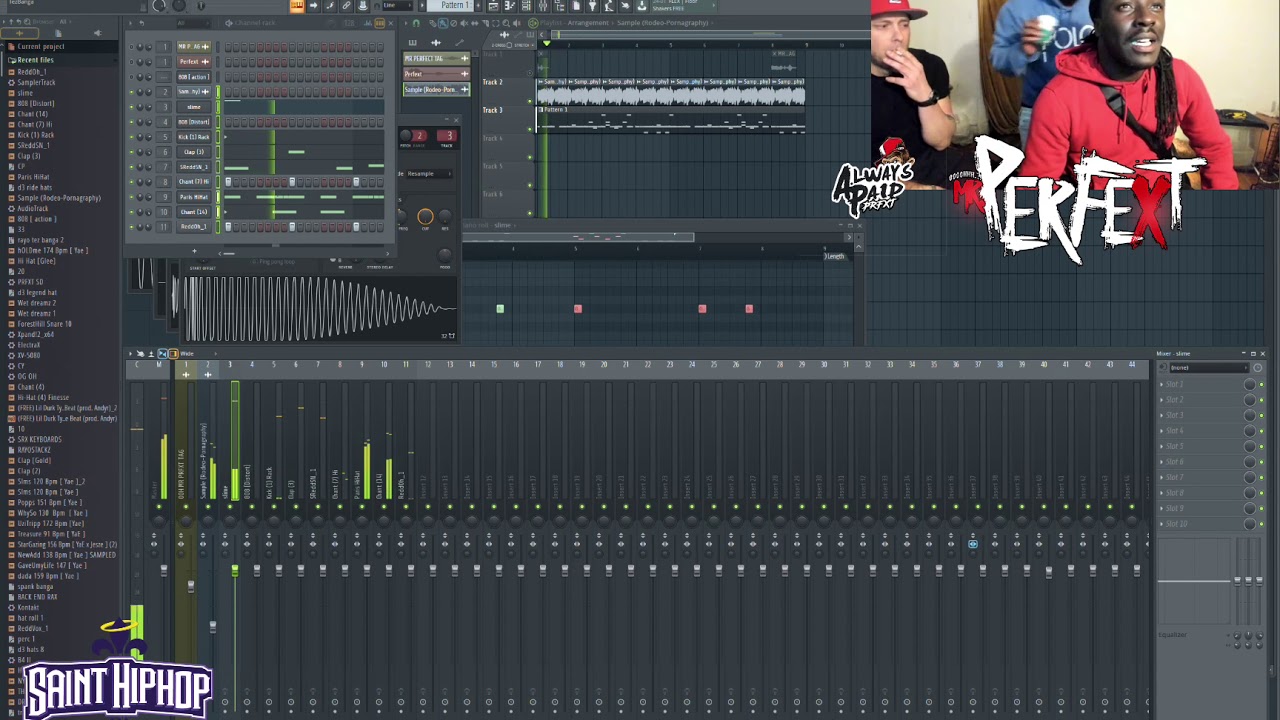
Task: Mute playlist Track 3 green light
Action: pos(530,129)
